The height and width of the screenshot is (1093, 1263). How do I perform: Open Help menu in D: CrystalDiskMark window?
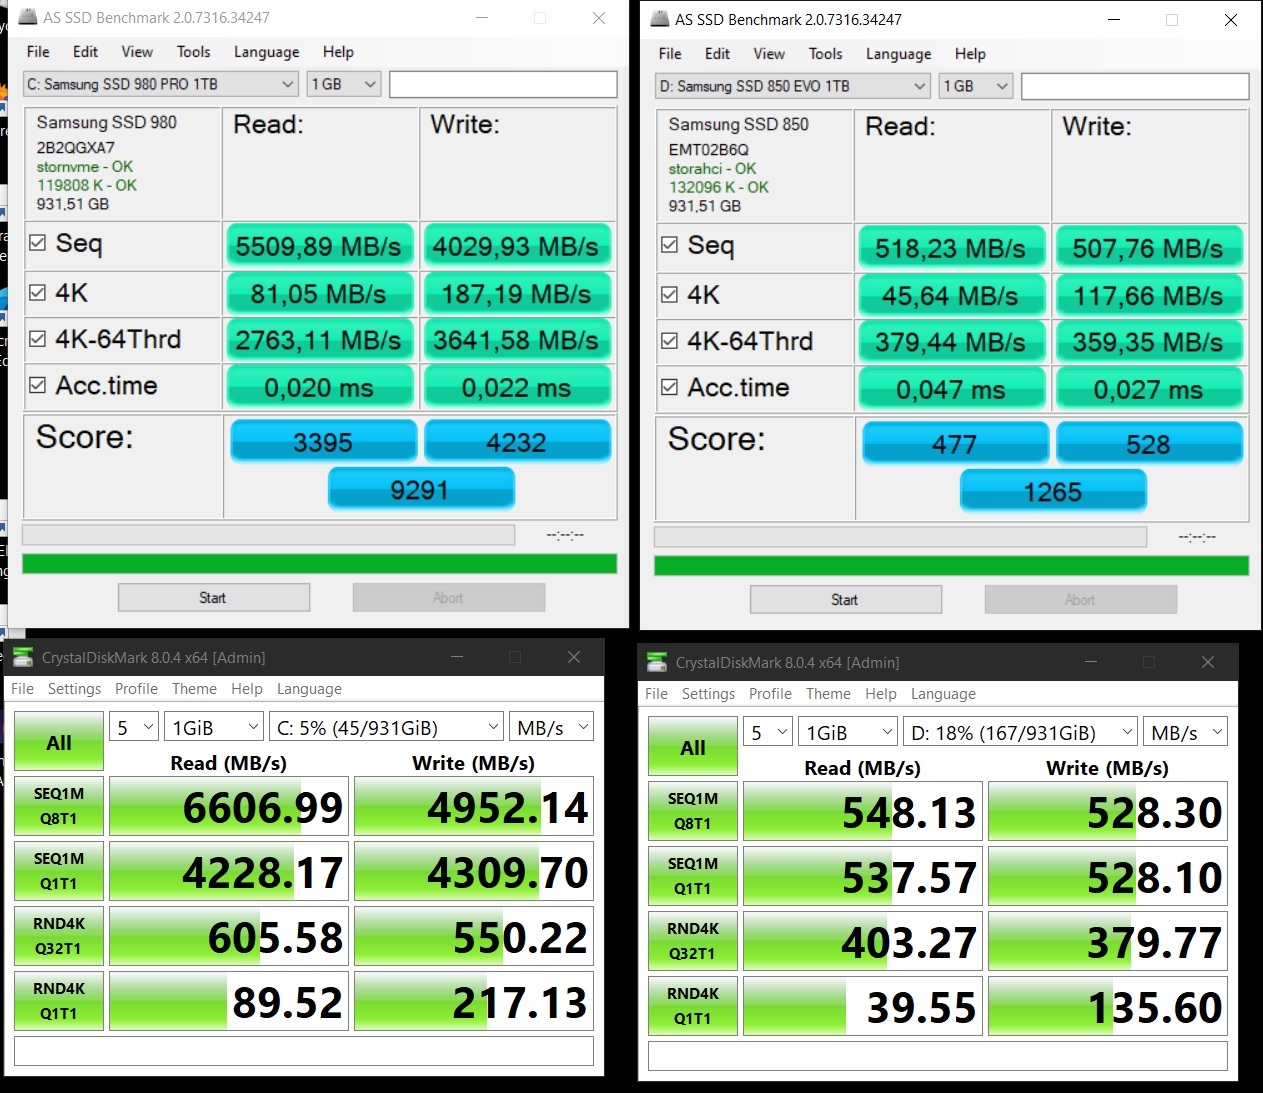pyautogui.click(x=881, y=694)
